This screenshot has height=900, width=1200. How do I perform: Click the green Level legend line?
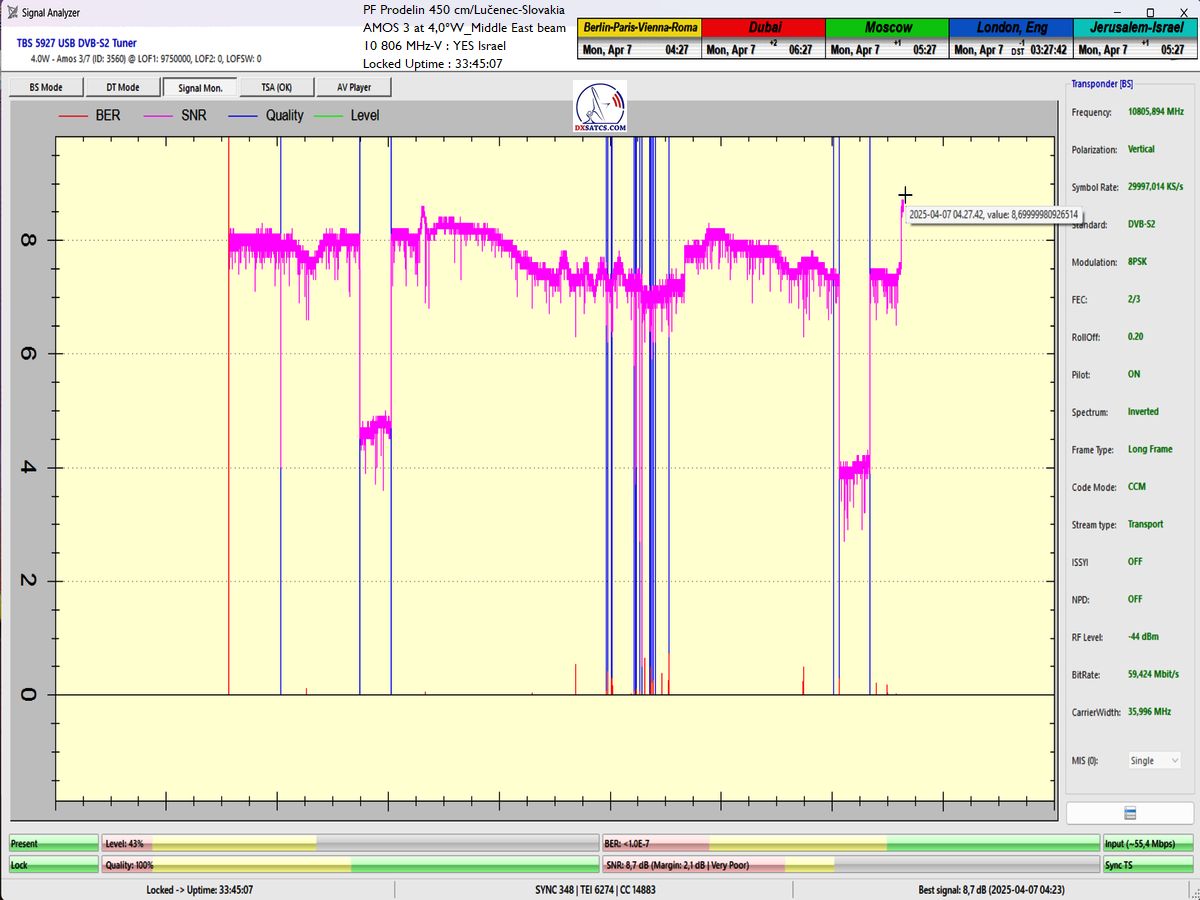tap(328, 116)
